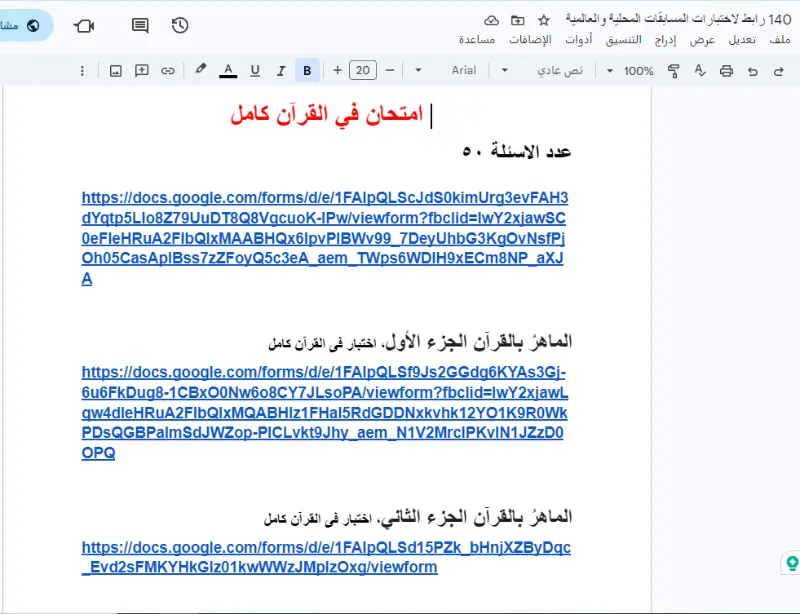Screen dimensions: 800x614
Task: Open ملف (File) menu
Action: click(x=780, y=40)
